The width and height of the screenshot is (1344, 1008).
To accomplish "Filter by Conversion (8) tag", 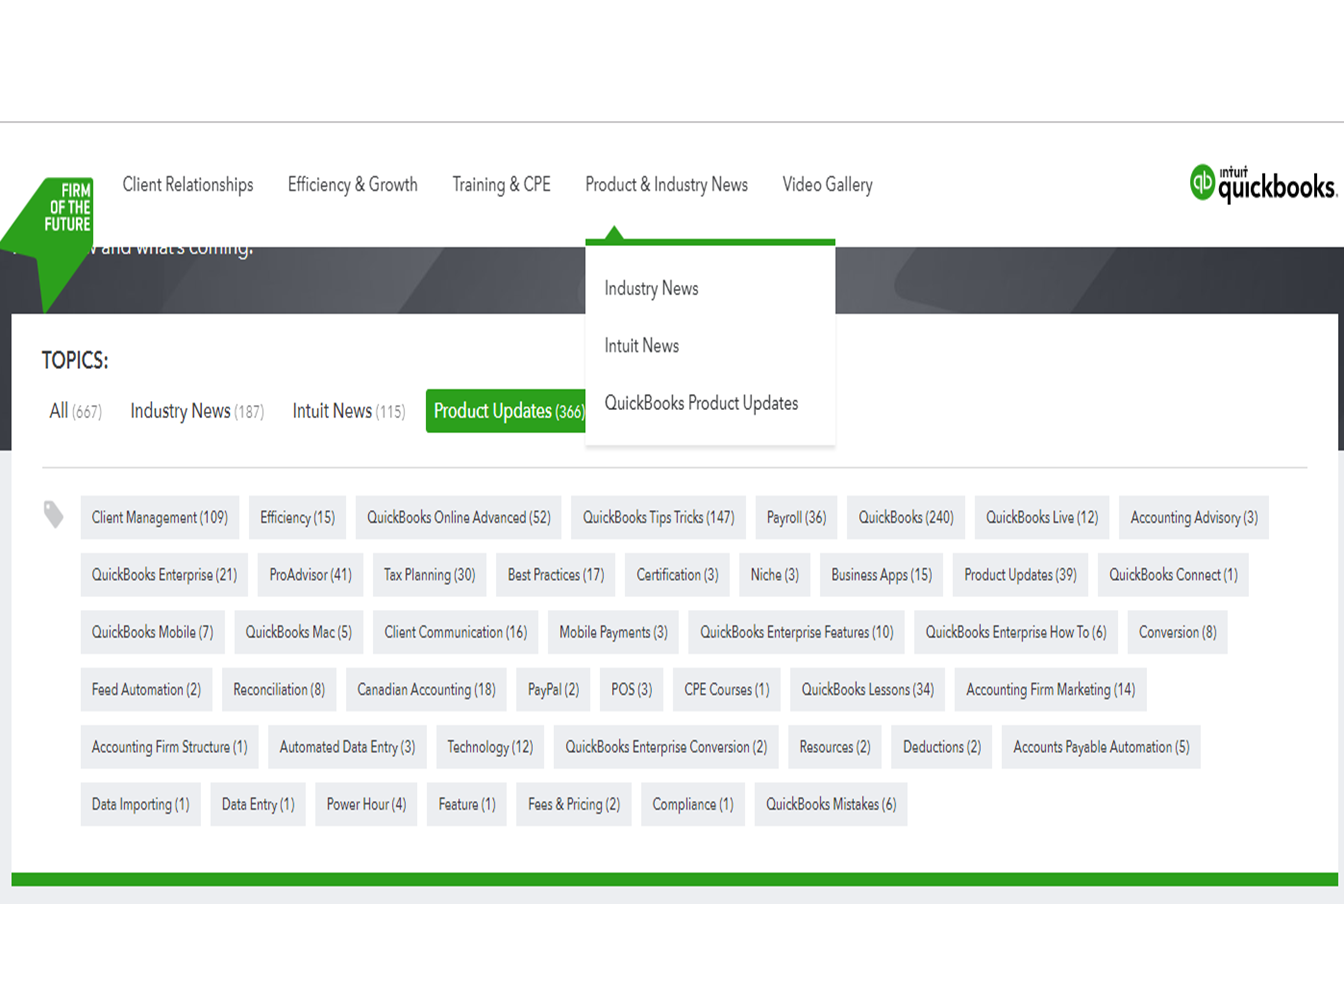I will (1178, 632).
